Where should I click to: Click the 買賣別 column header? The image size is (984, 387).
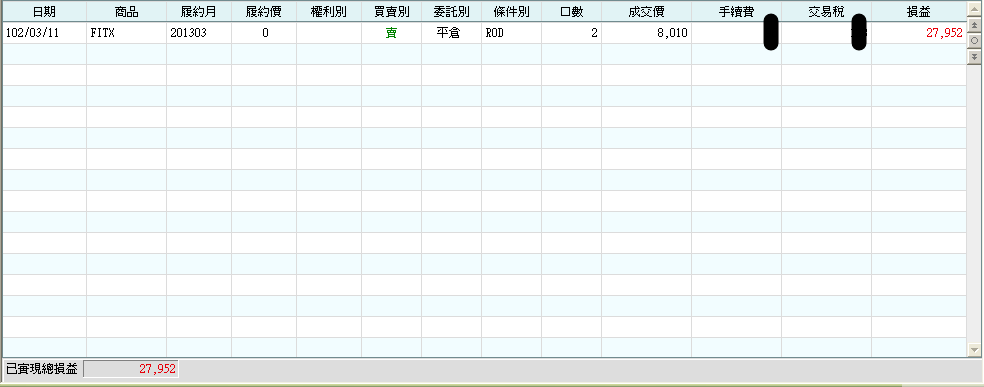coord(391,12)
